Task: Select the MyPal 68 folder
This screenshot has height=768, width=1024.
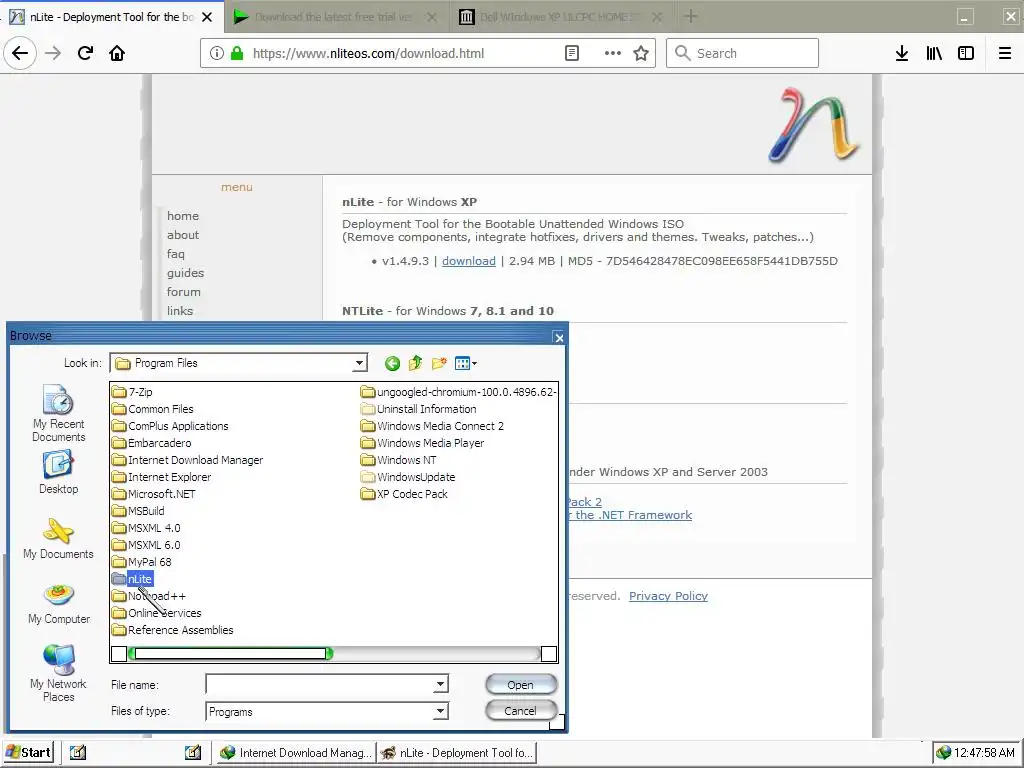Action: [x=142, y=562]
